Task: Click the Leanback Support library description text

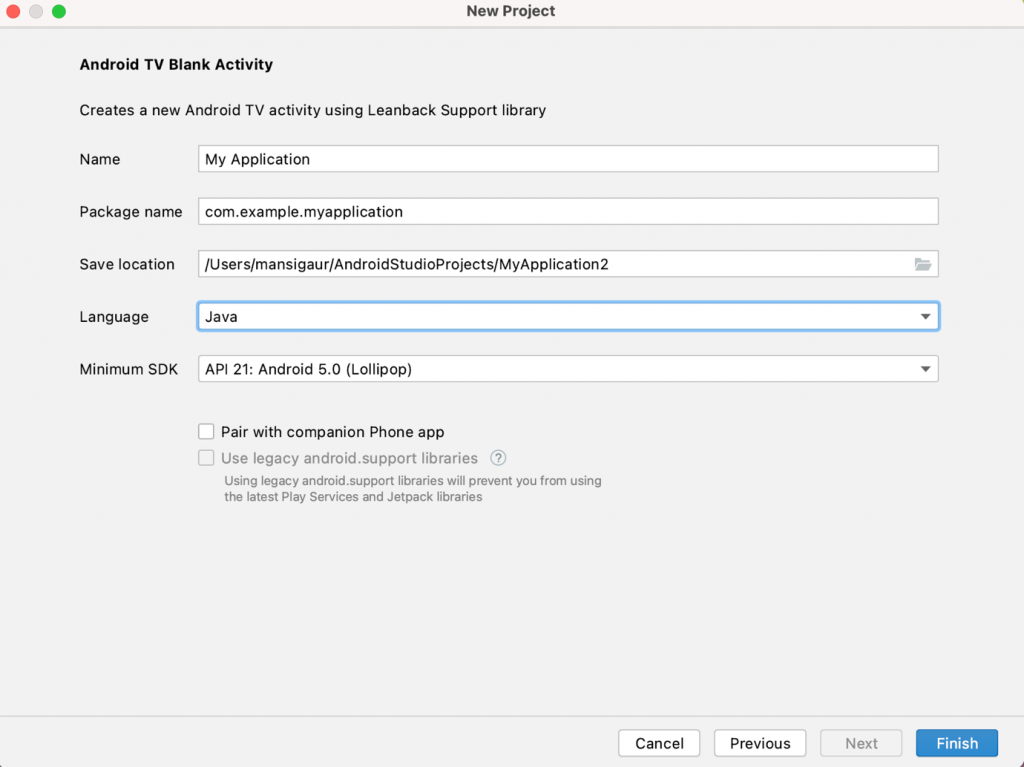Action: [x=313, y=110]
